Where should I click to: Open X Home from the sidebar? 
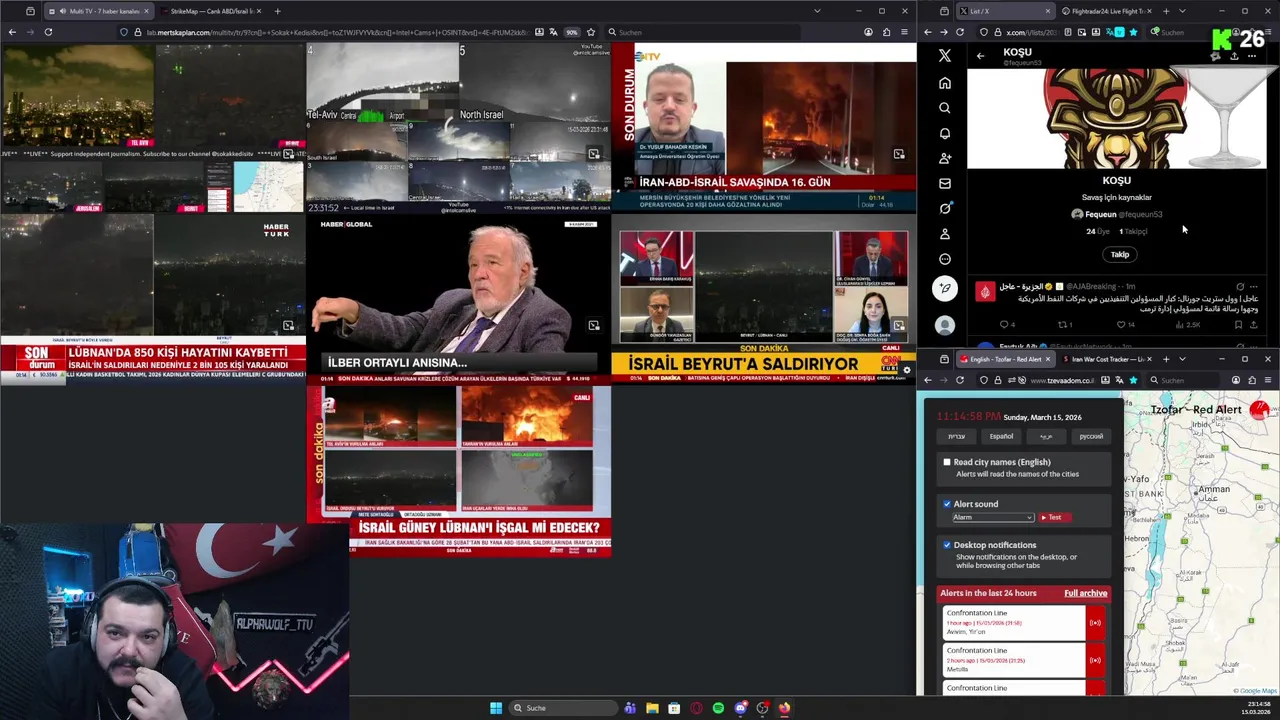(945, 83)
